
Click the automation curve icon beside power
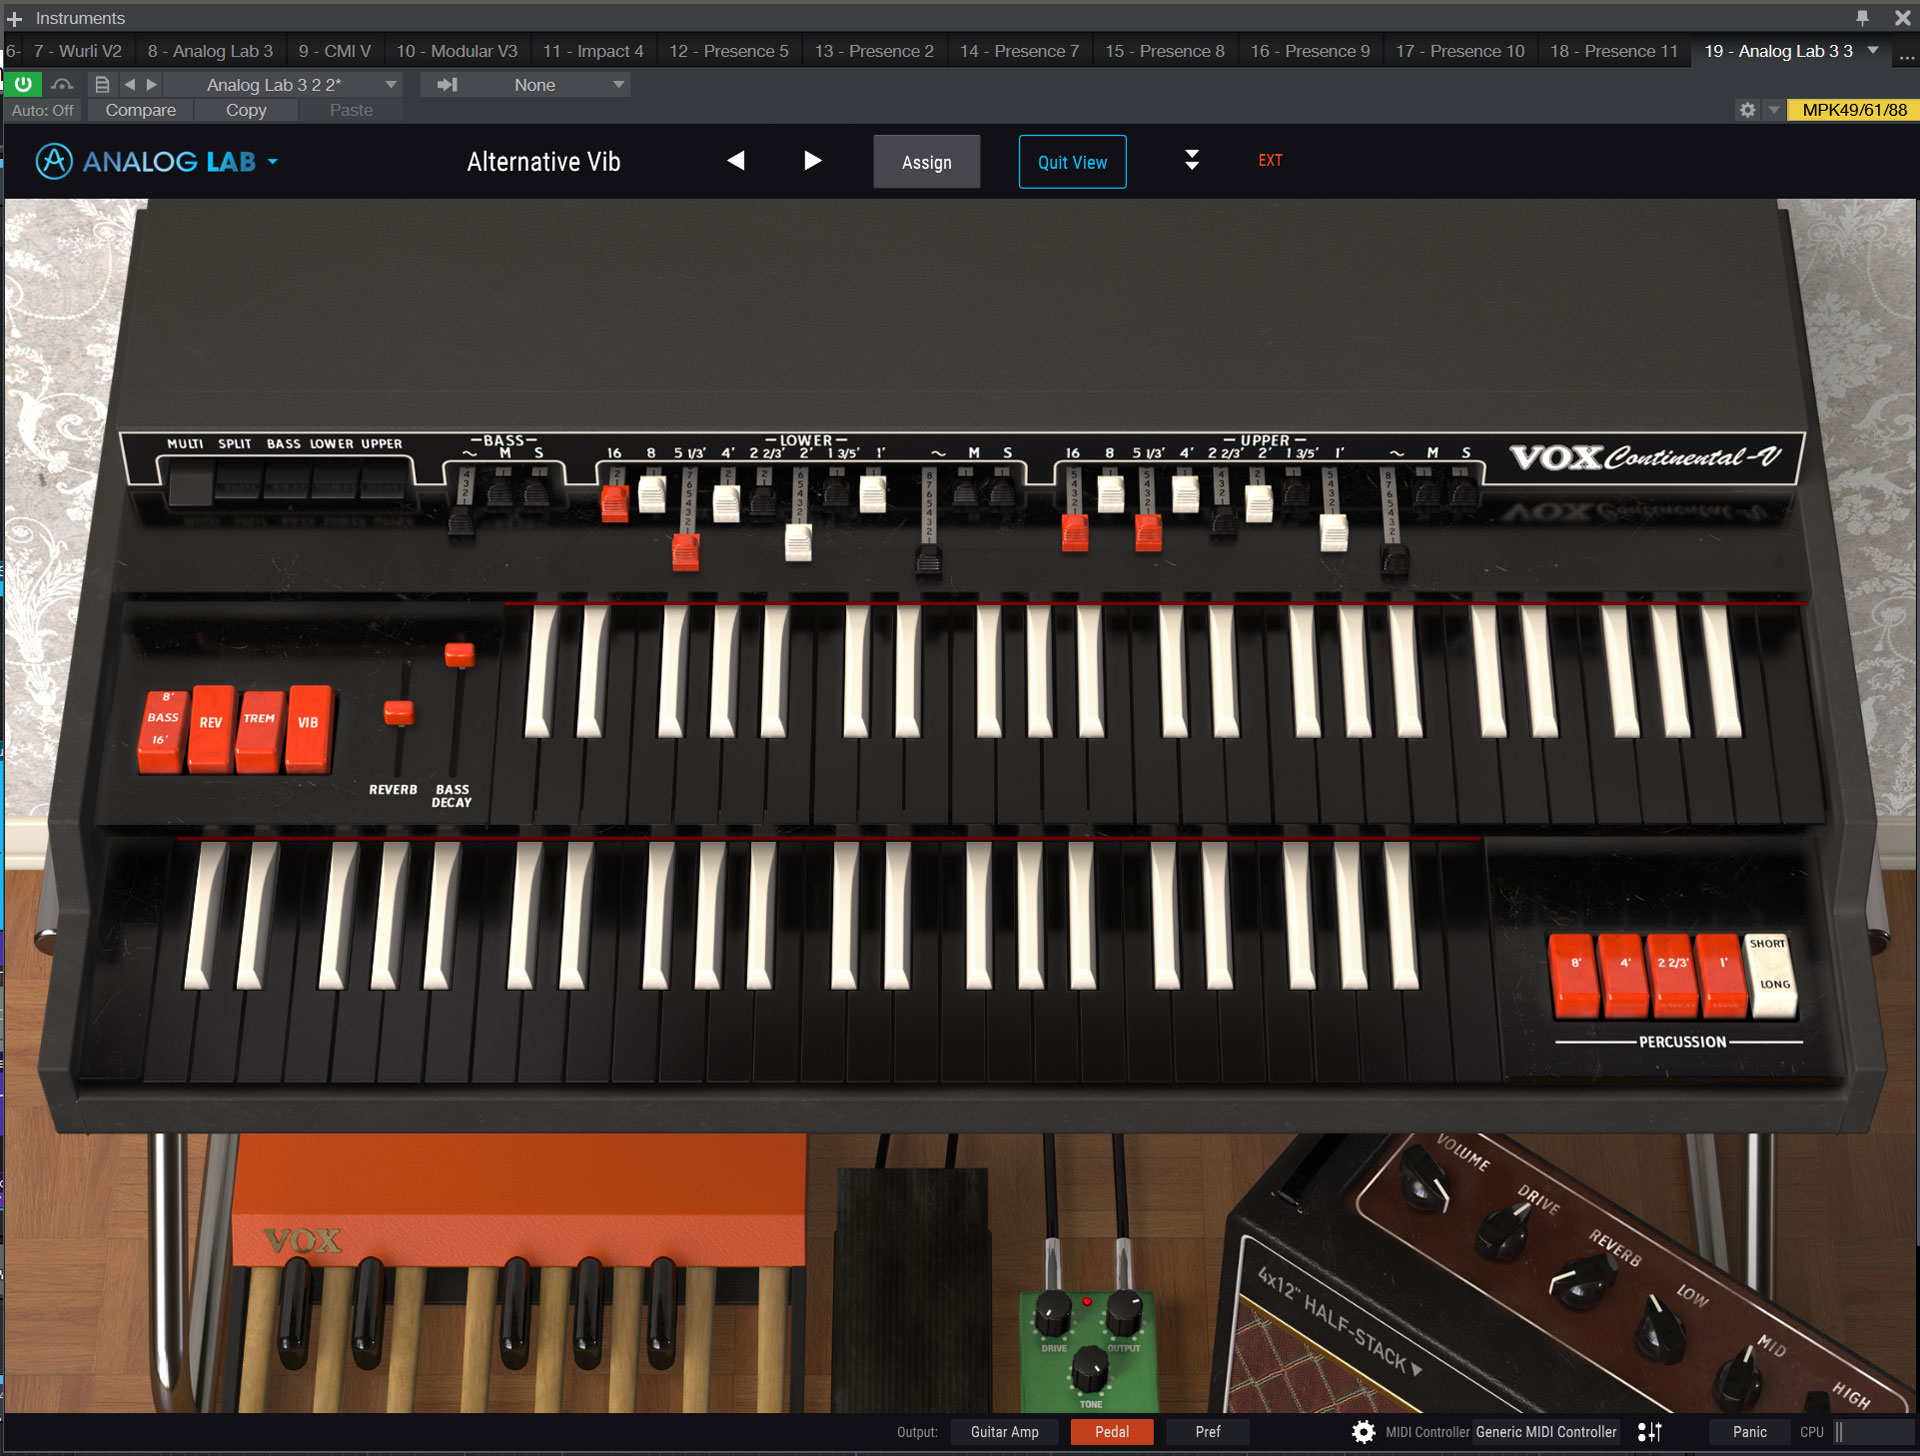(62, 84)
